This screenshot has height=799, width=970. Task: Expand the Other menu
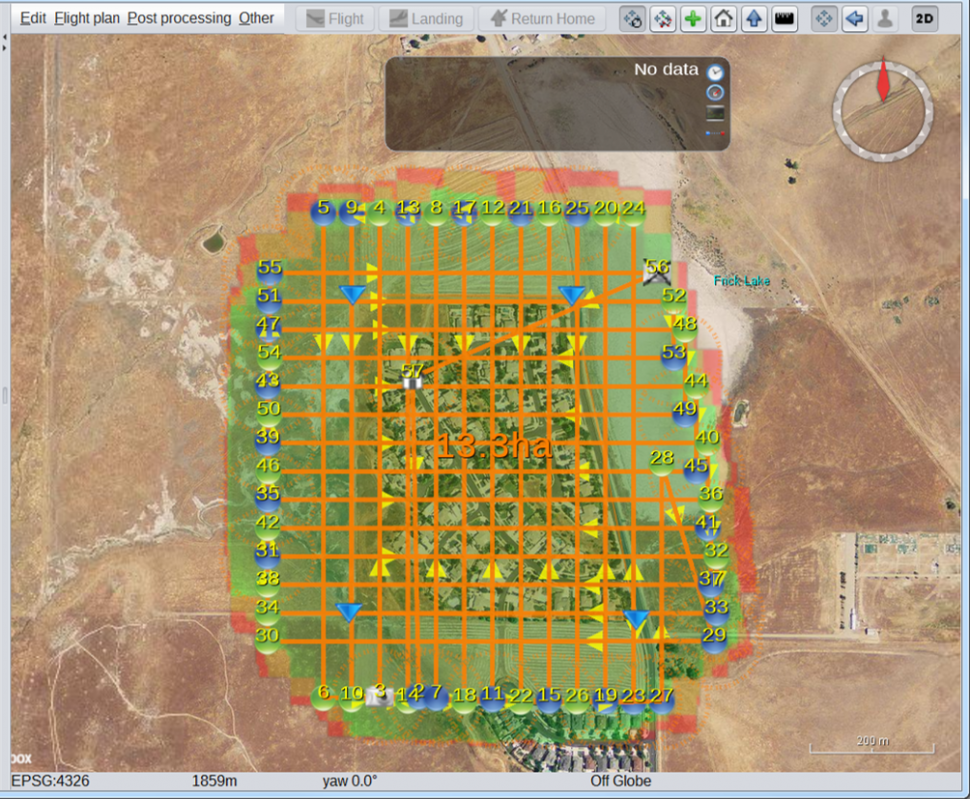pyautogui.click(x=256, y=18)
